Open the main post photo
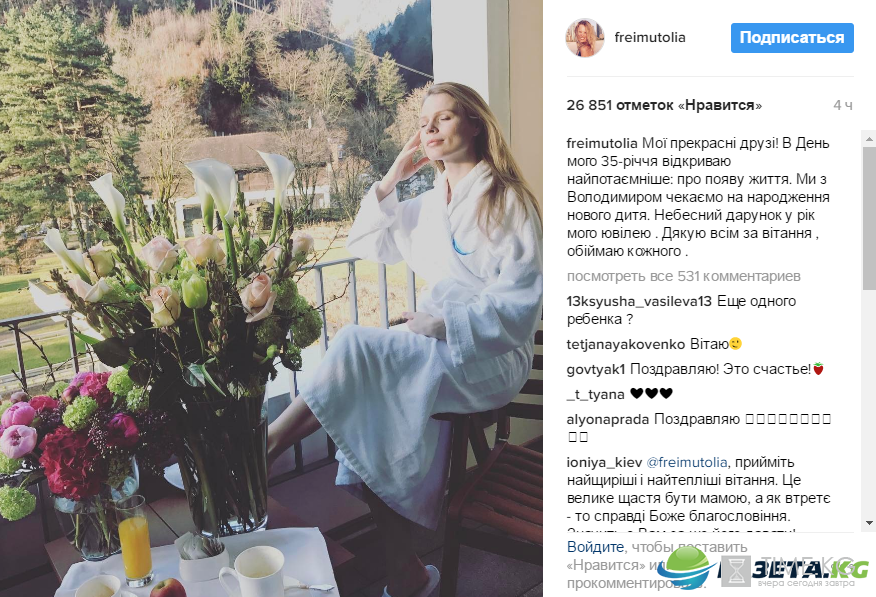 pyautogui.click(x=271, y=298)
